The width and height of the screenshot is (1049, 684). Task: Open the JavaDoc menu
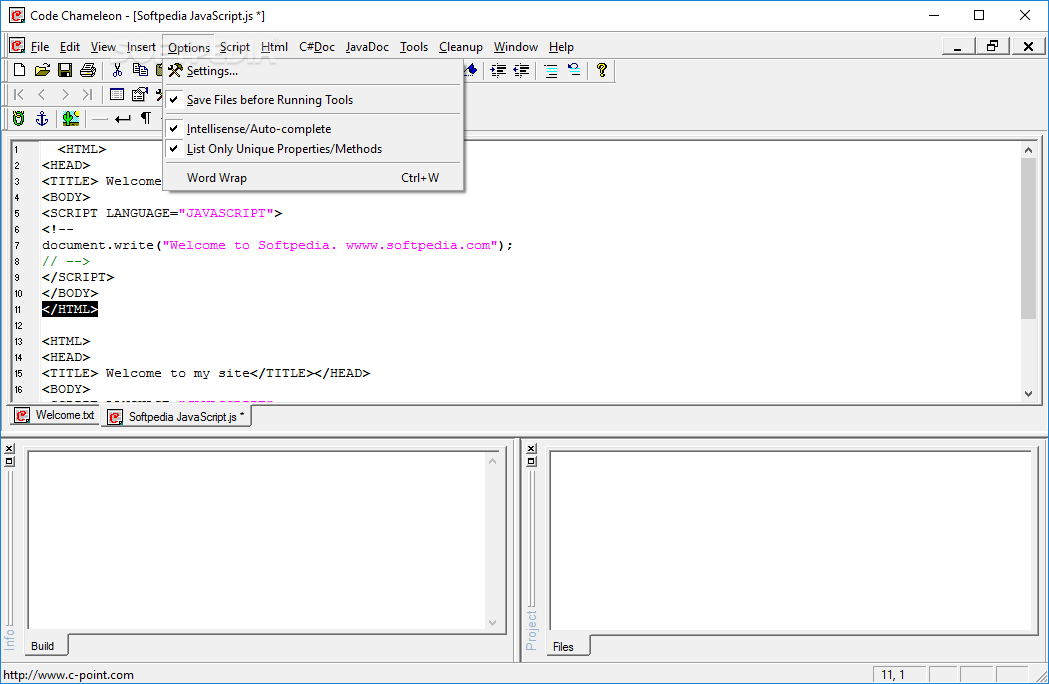pos(367,47)
